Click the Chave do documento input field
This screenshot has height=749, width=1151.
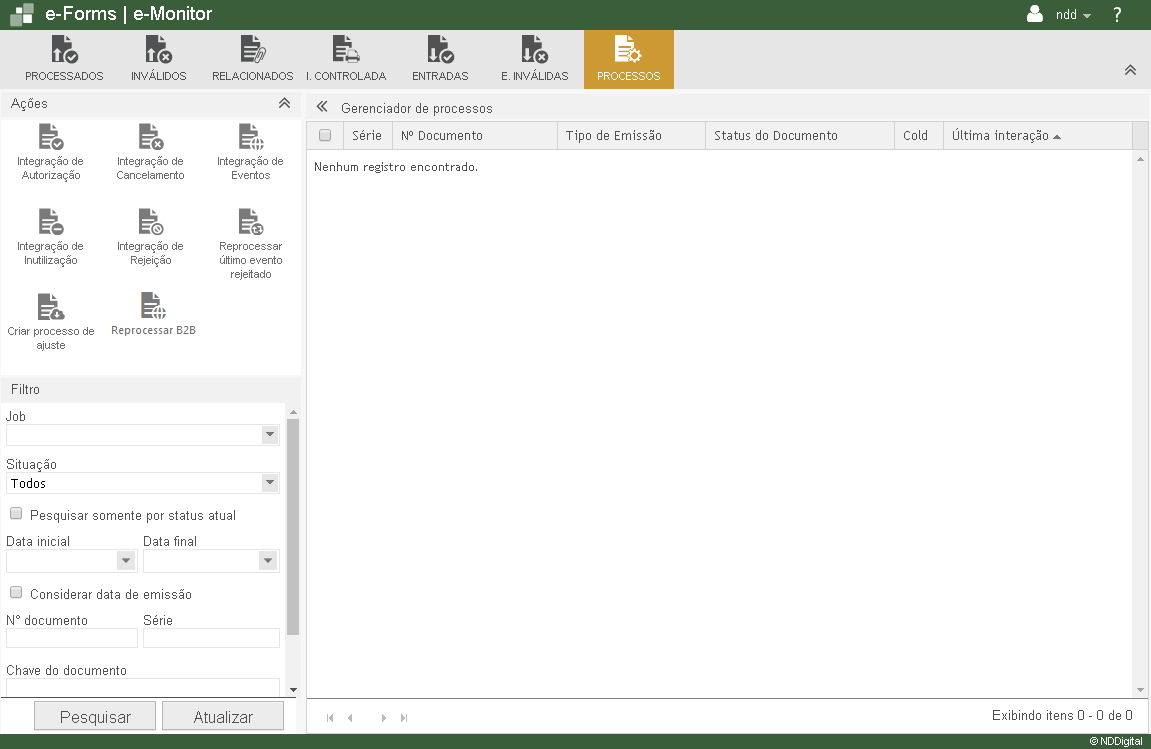click(142, 687)
